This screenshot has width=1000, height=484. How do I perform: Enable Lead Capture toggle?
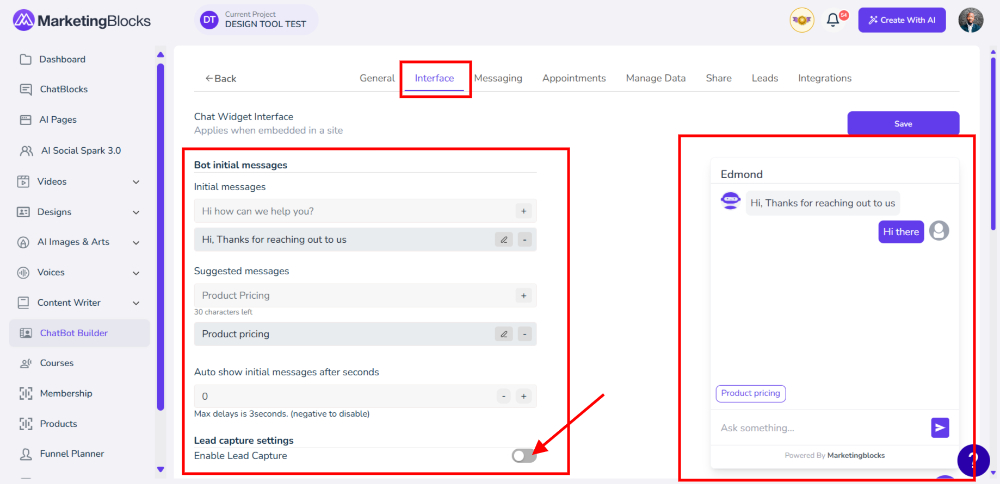pos(524,456)
